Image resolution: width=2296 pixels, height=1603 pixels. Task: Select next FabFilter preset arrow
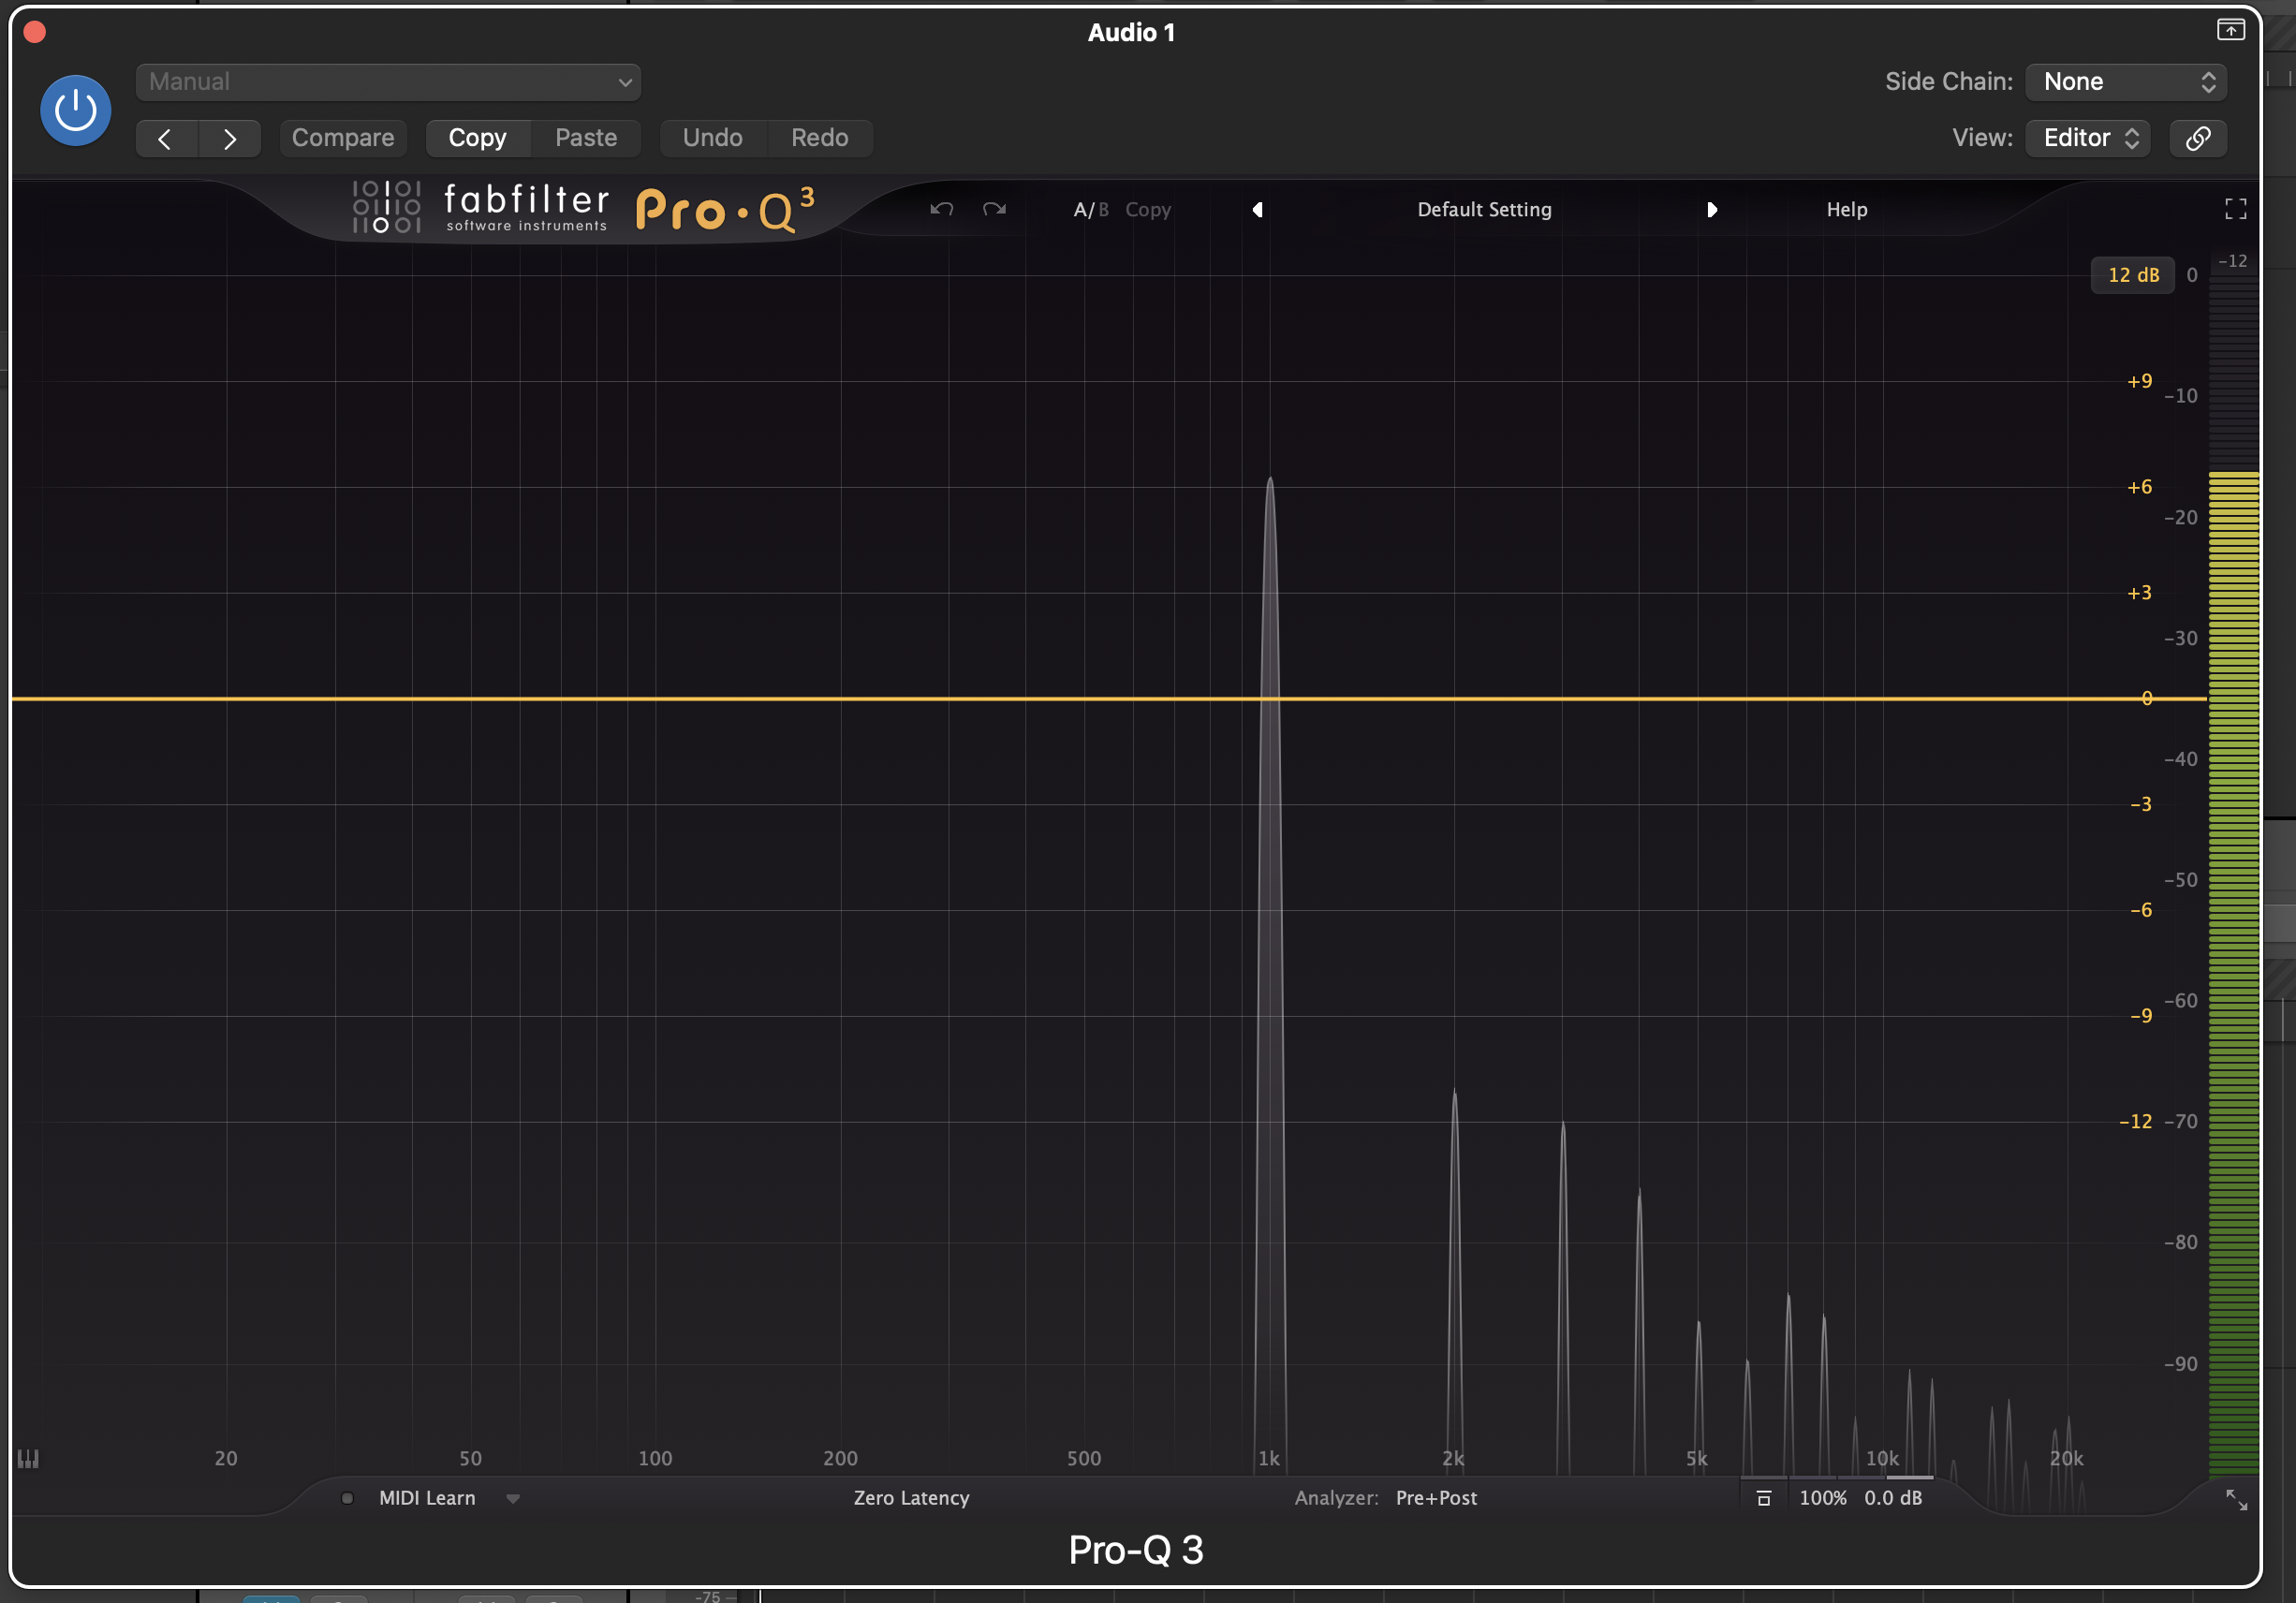coord(1712,210)
